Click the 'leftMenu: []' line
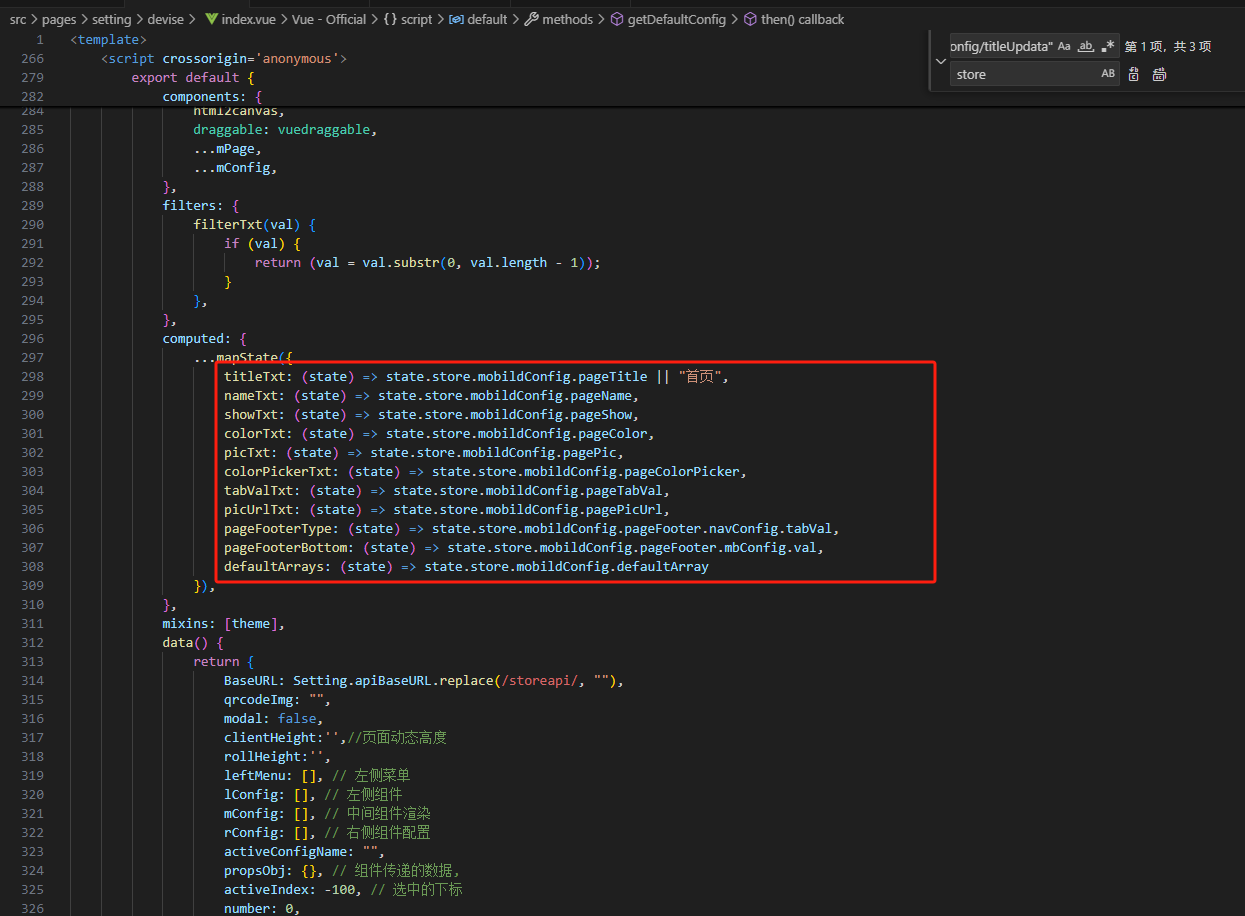The height and width of the screenshot is (916, 1245). click(x=317, y=775)
